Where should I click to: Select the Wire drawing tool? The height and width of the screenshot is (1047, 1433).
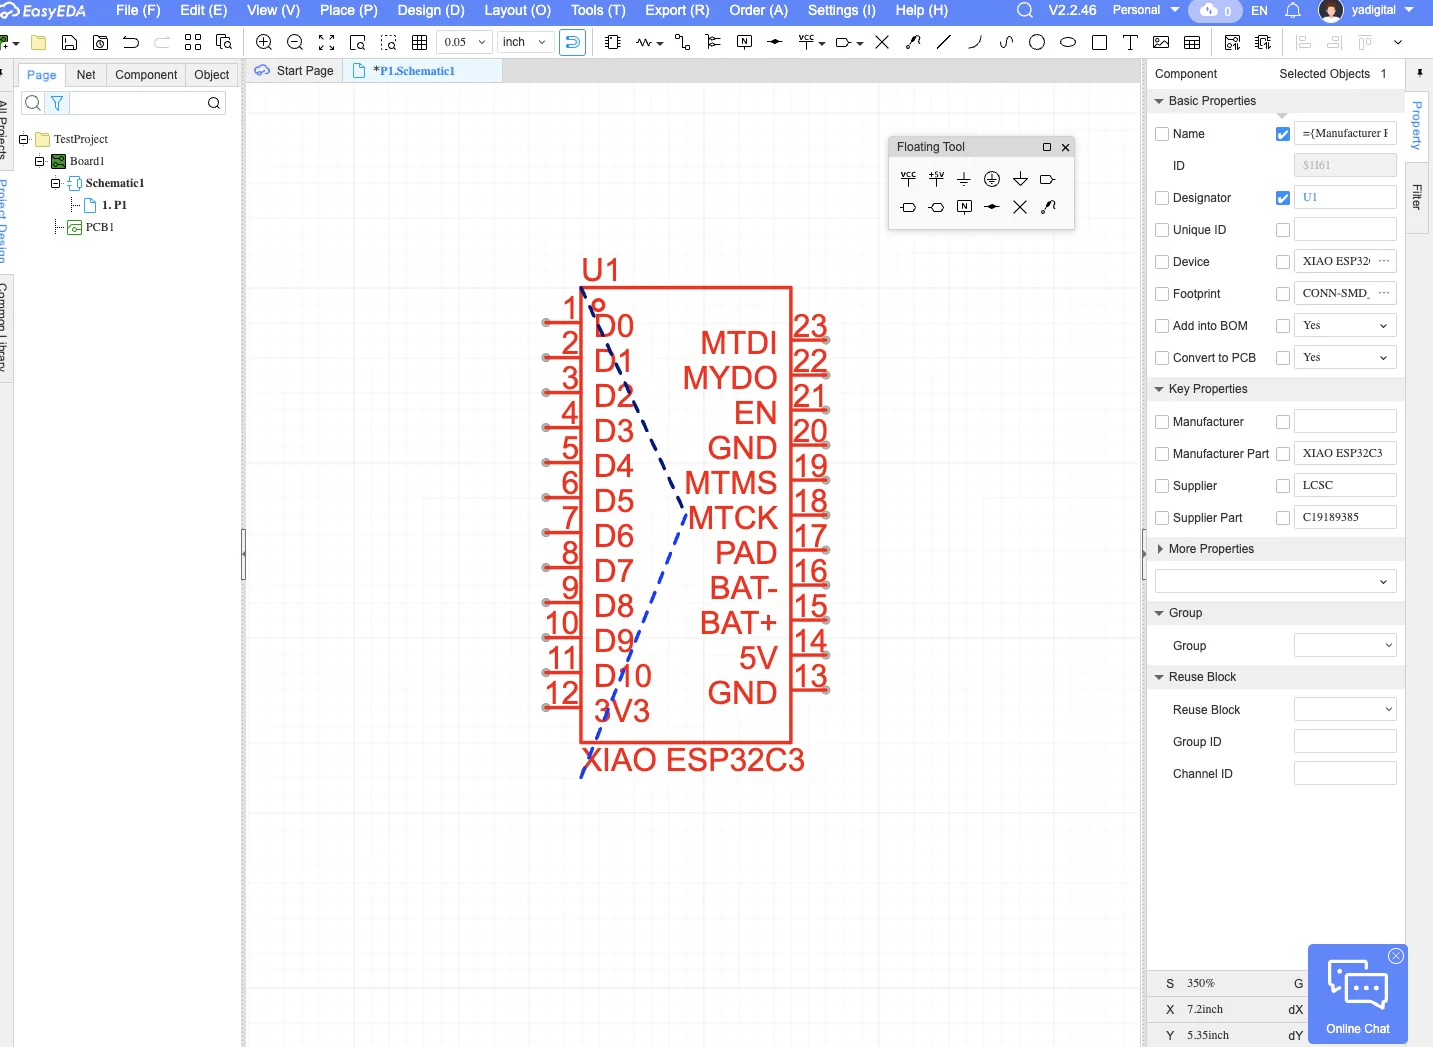pyautogui.click(x=681, y=42)
